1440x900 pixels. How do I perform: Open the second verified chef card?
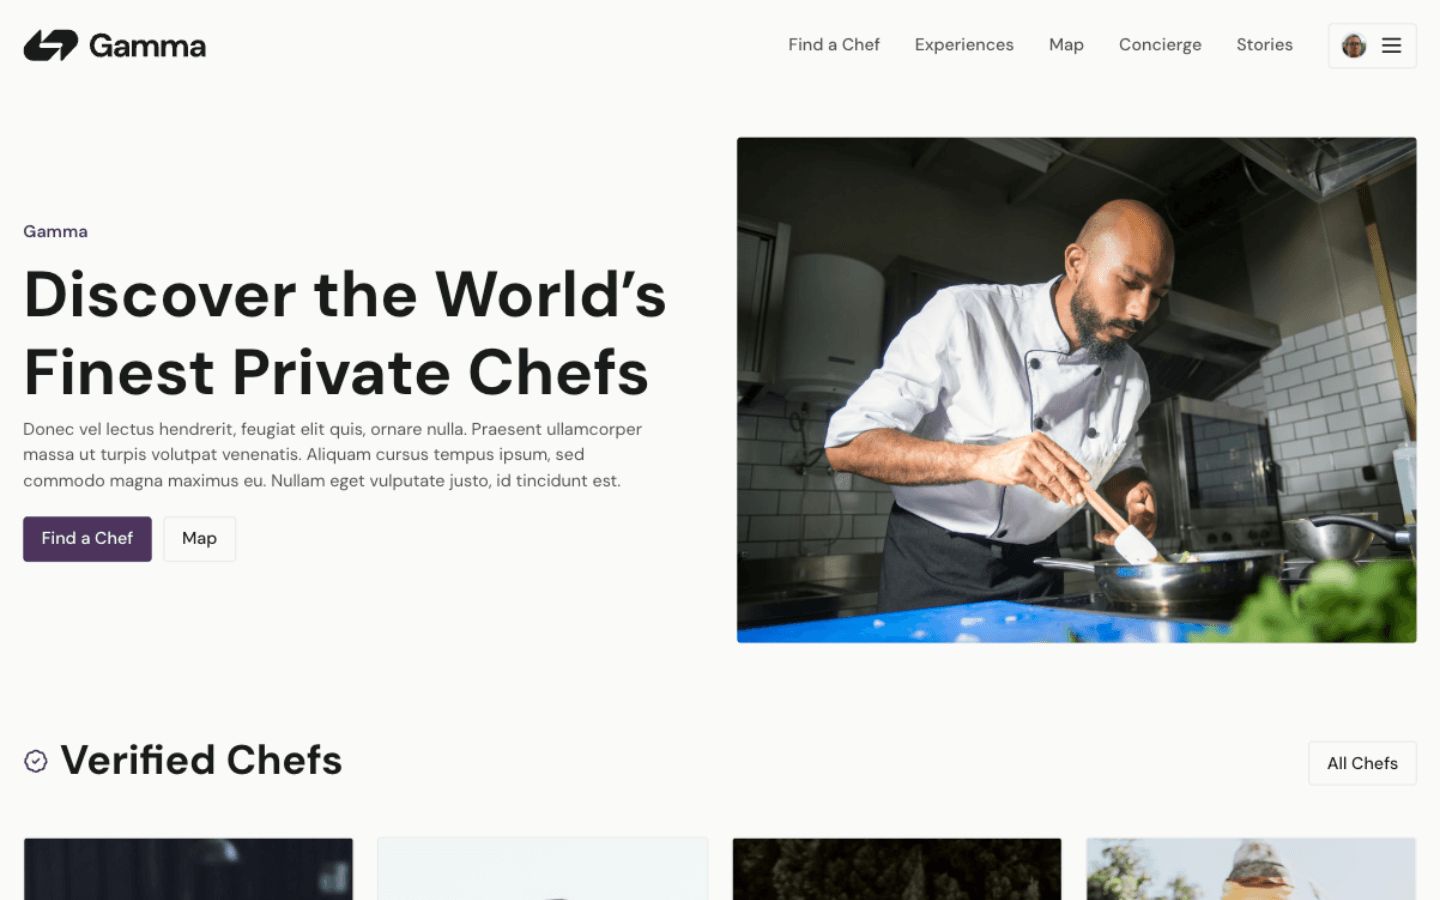(x=542, y=869)
